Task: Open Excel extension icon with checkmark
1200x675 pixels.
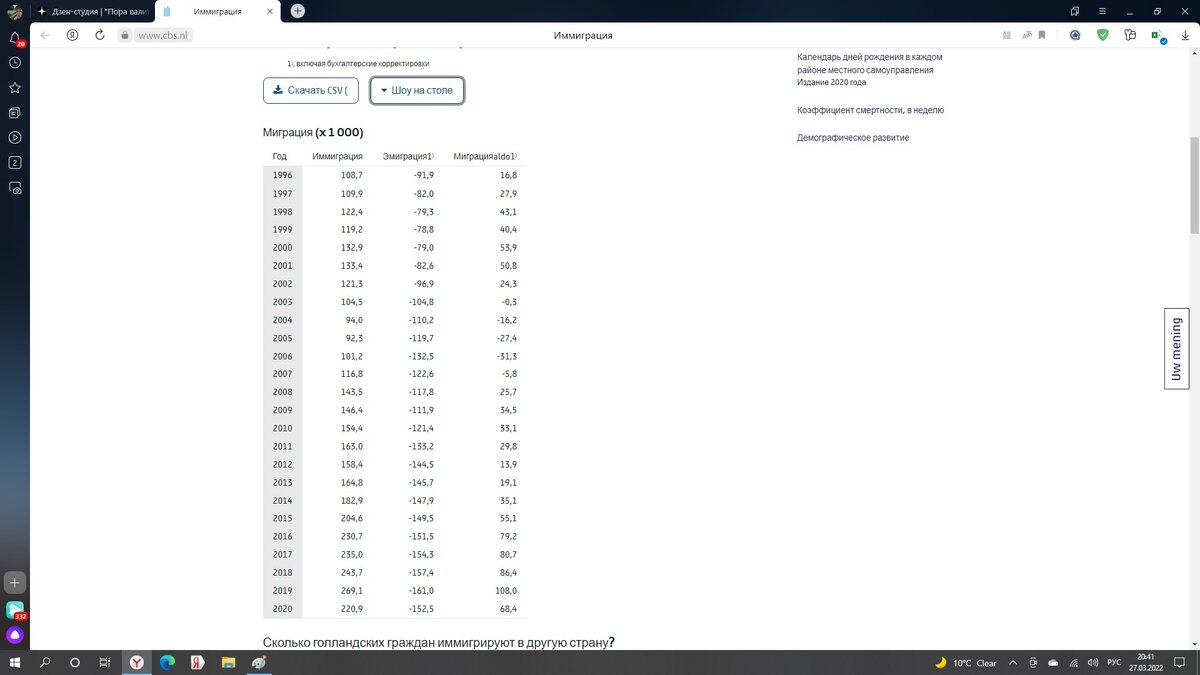Action: tap(1158, 36)
